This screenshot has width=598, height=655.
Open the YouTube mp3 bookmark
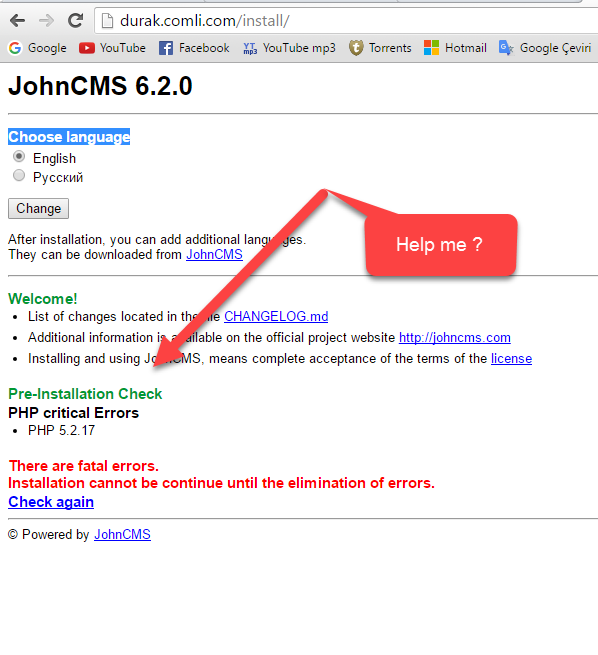tap(289, 48)
